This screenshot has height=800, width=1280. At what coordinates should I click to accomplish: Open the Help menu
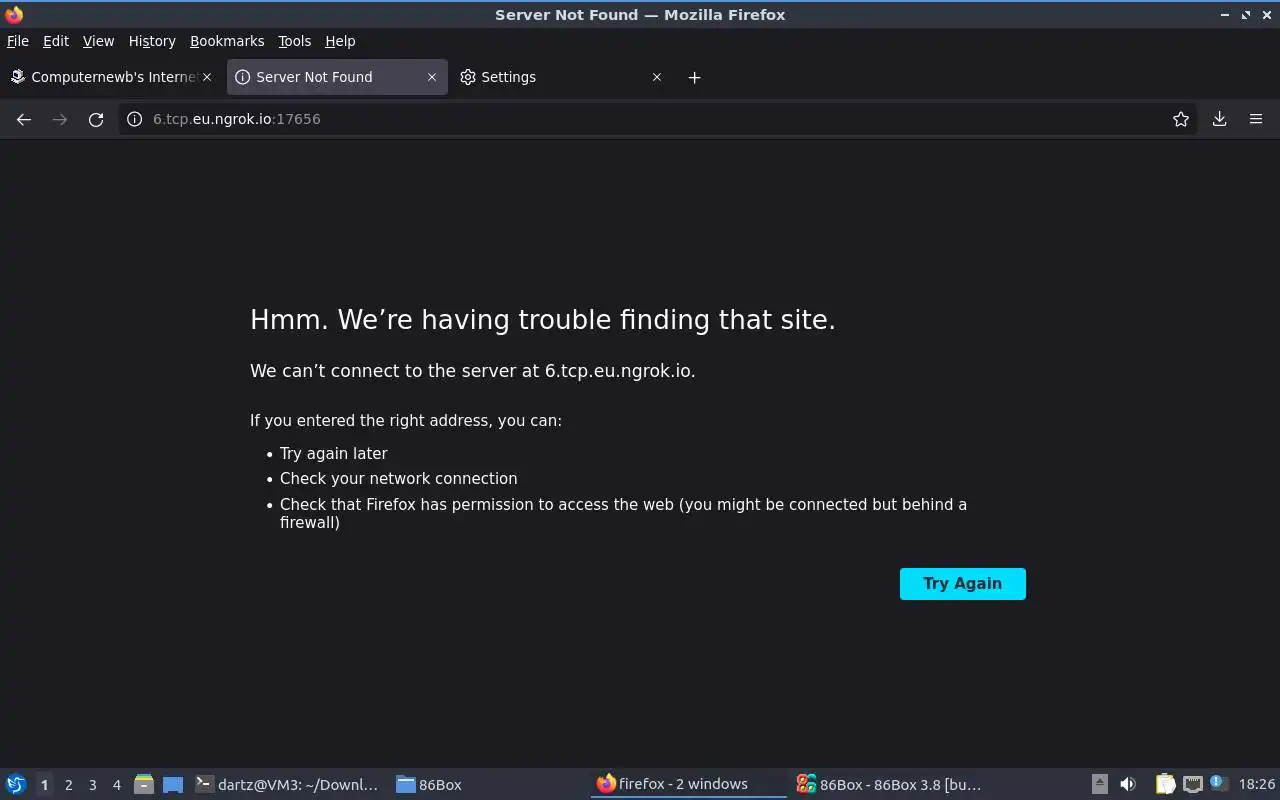[x=340, y=41]
